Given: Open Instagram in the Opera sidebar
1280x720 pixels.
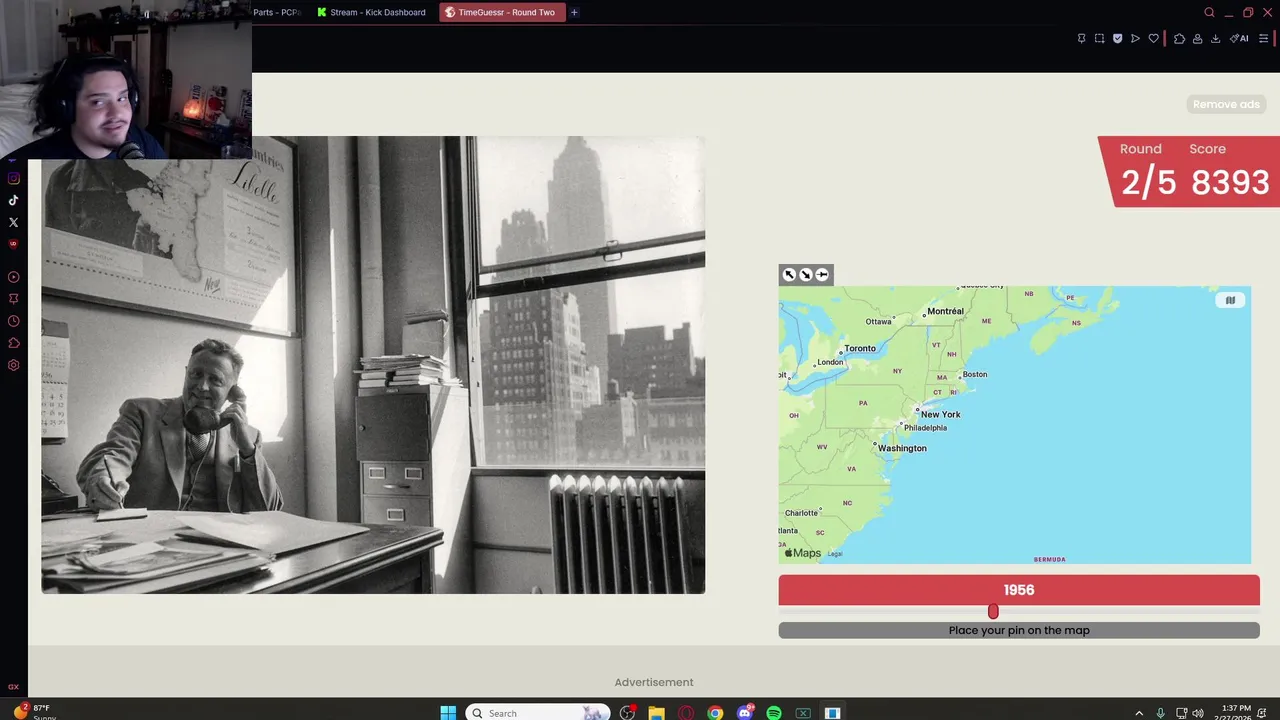Looking at the screenshot, I should coord(14,178).
